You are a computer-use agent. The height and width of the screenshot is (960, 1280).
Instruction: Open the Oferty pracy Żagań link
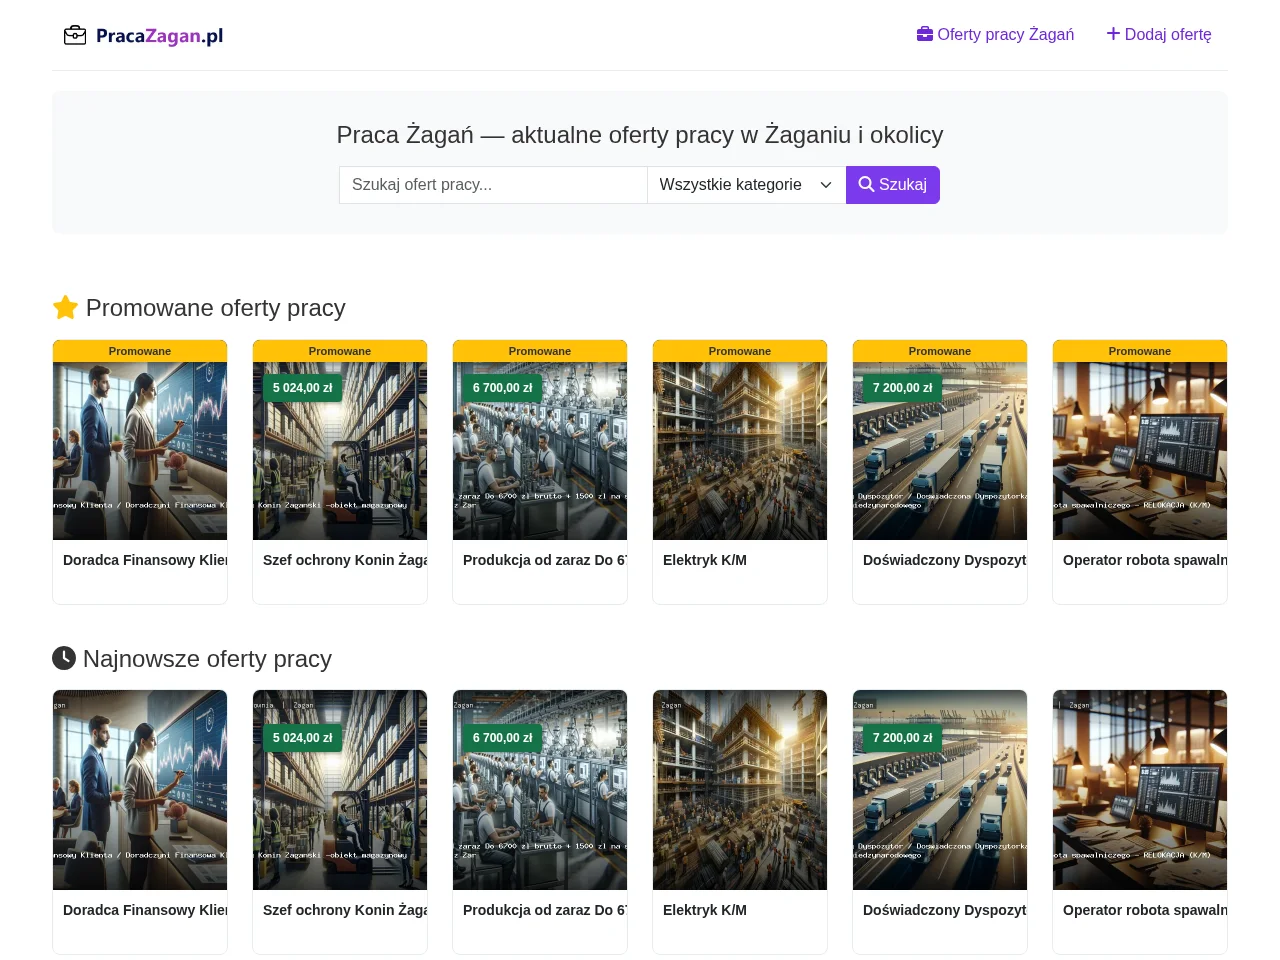click(x=995, y=34)
